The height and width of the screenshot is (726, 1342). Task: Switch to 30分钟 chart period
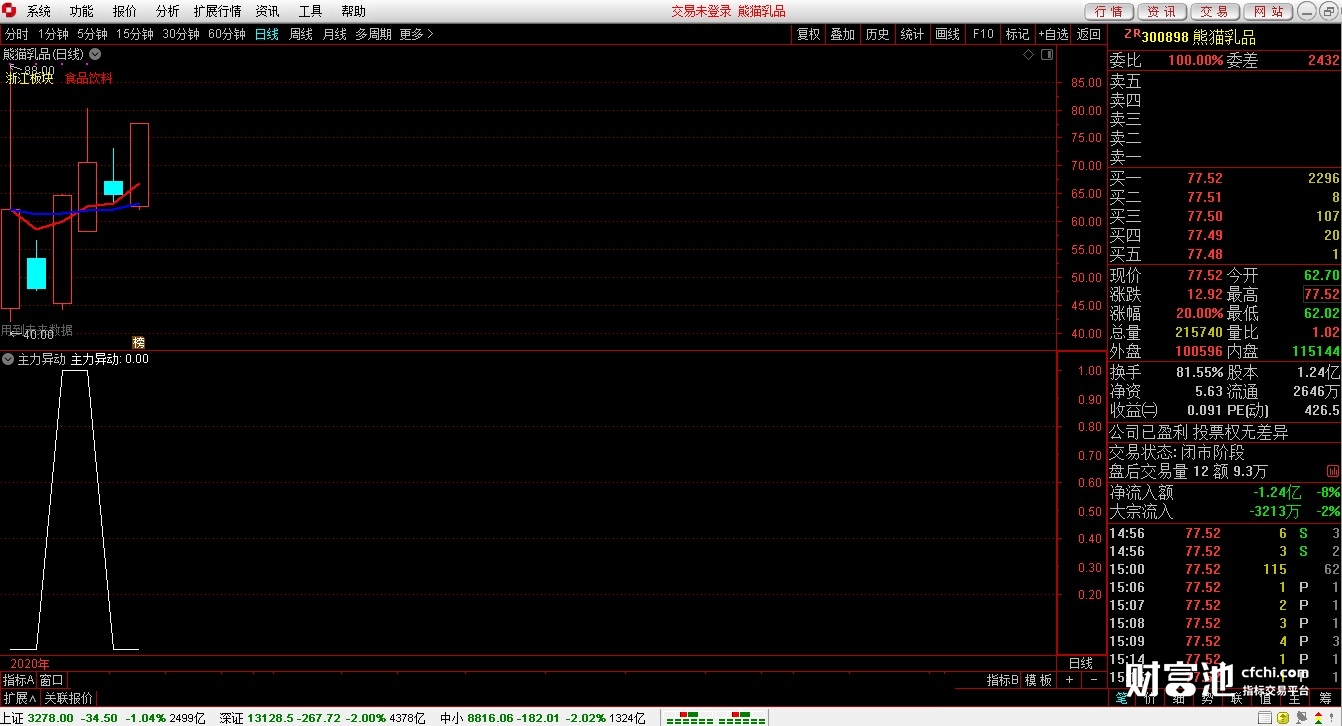181,34
